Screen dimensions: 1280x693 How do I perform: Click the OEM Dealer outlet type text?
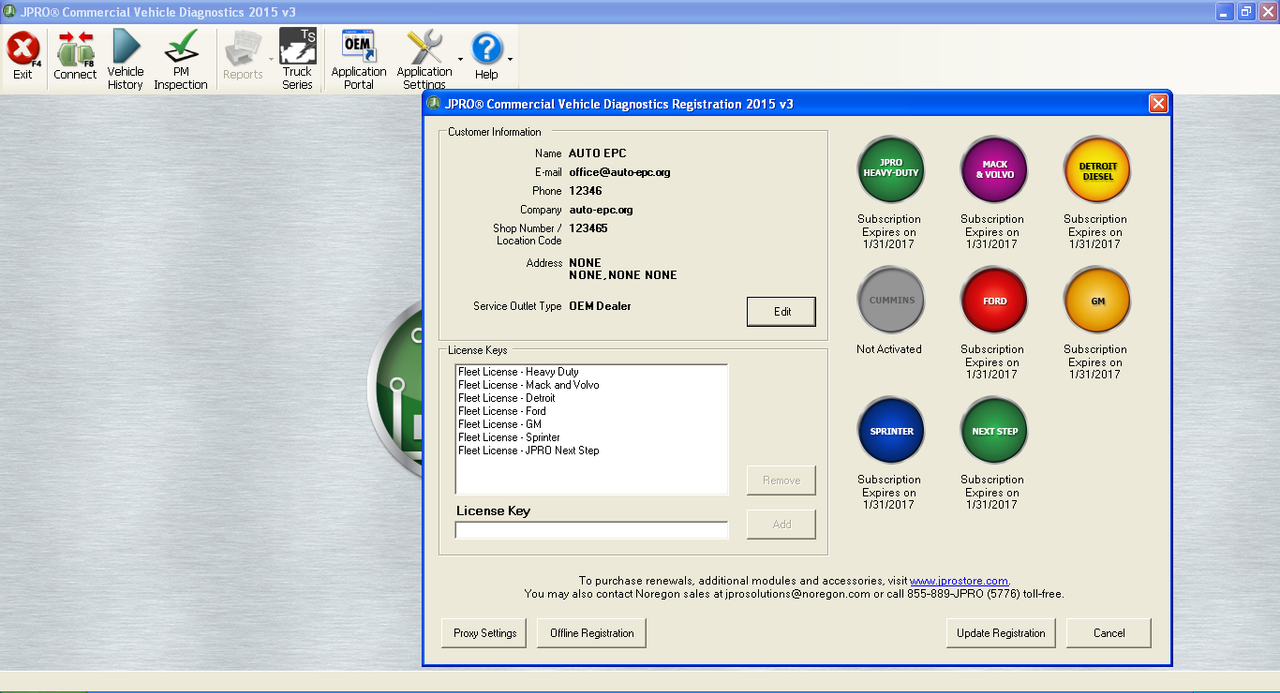600,306
